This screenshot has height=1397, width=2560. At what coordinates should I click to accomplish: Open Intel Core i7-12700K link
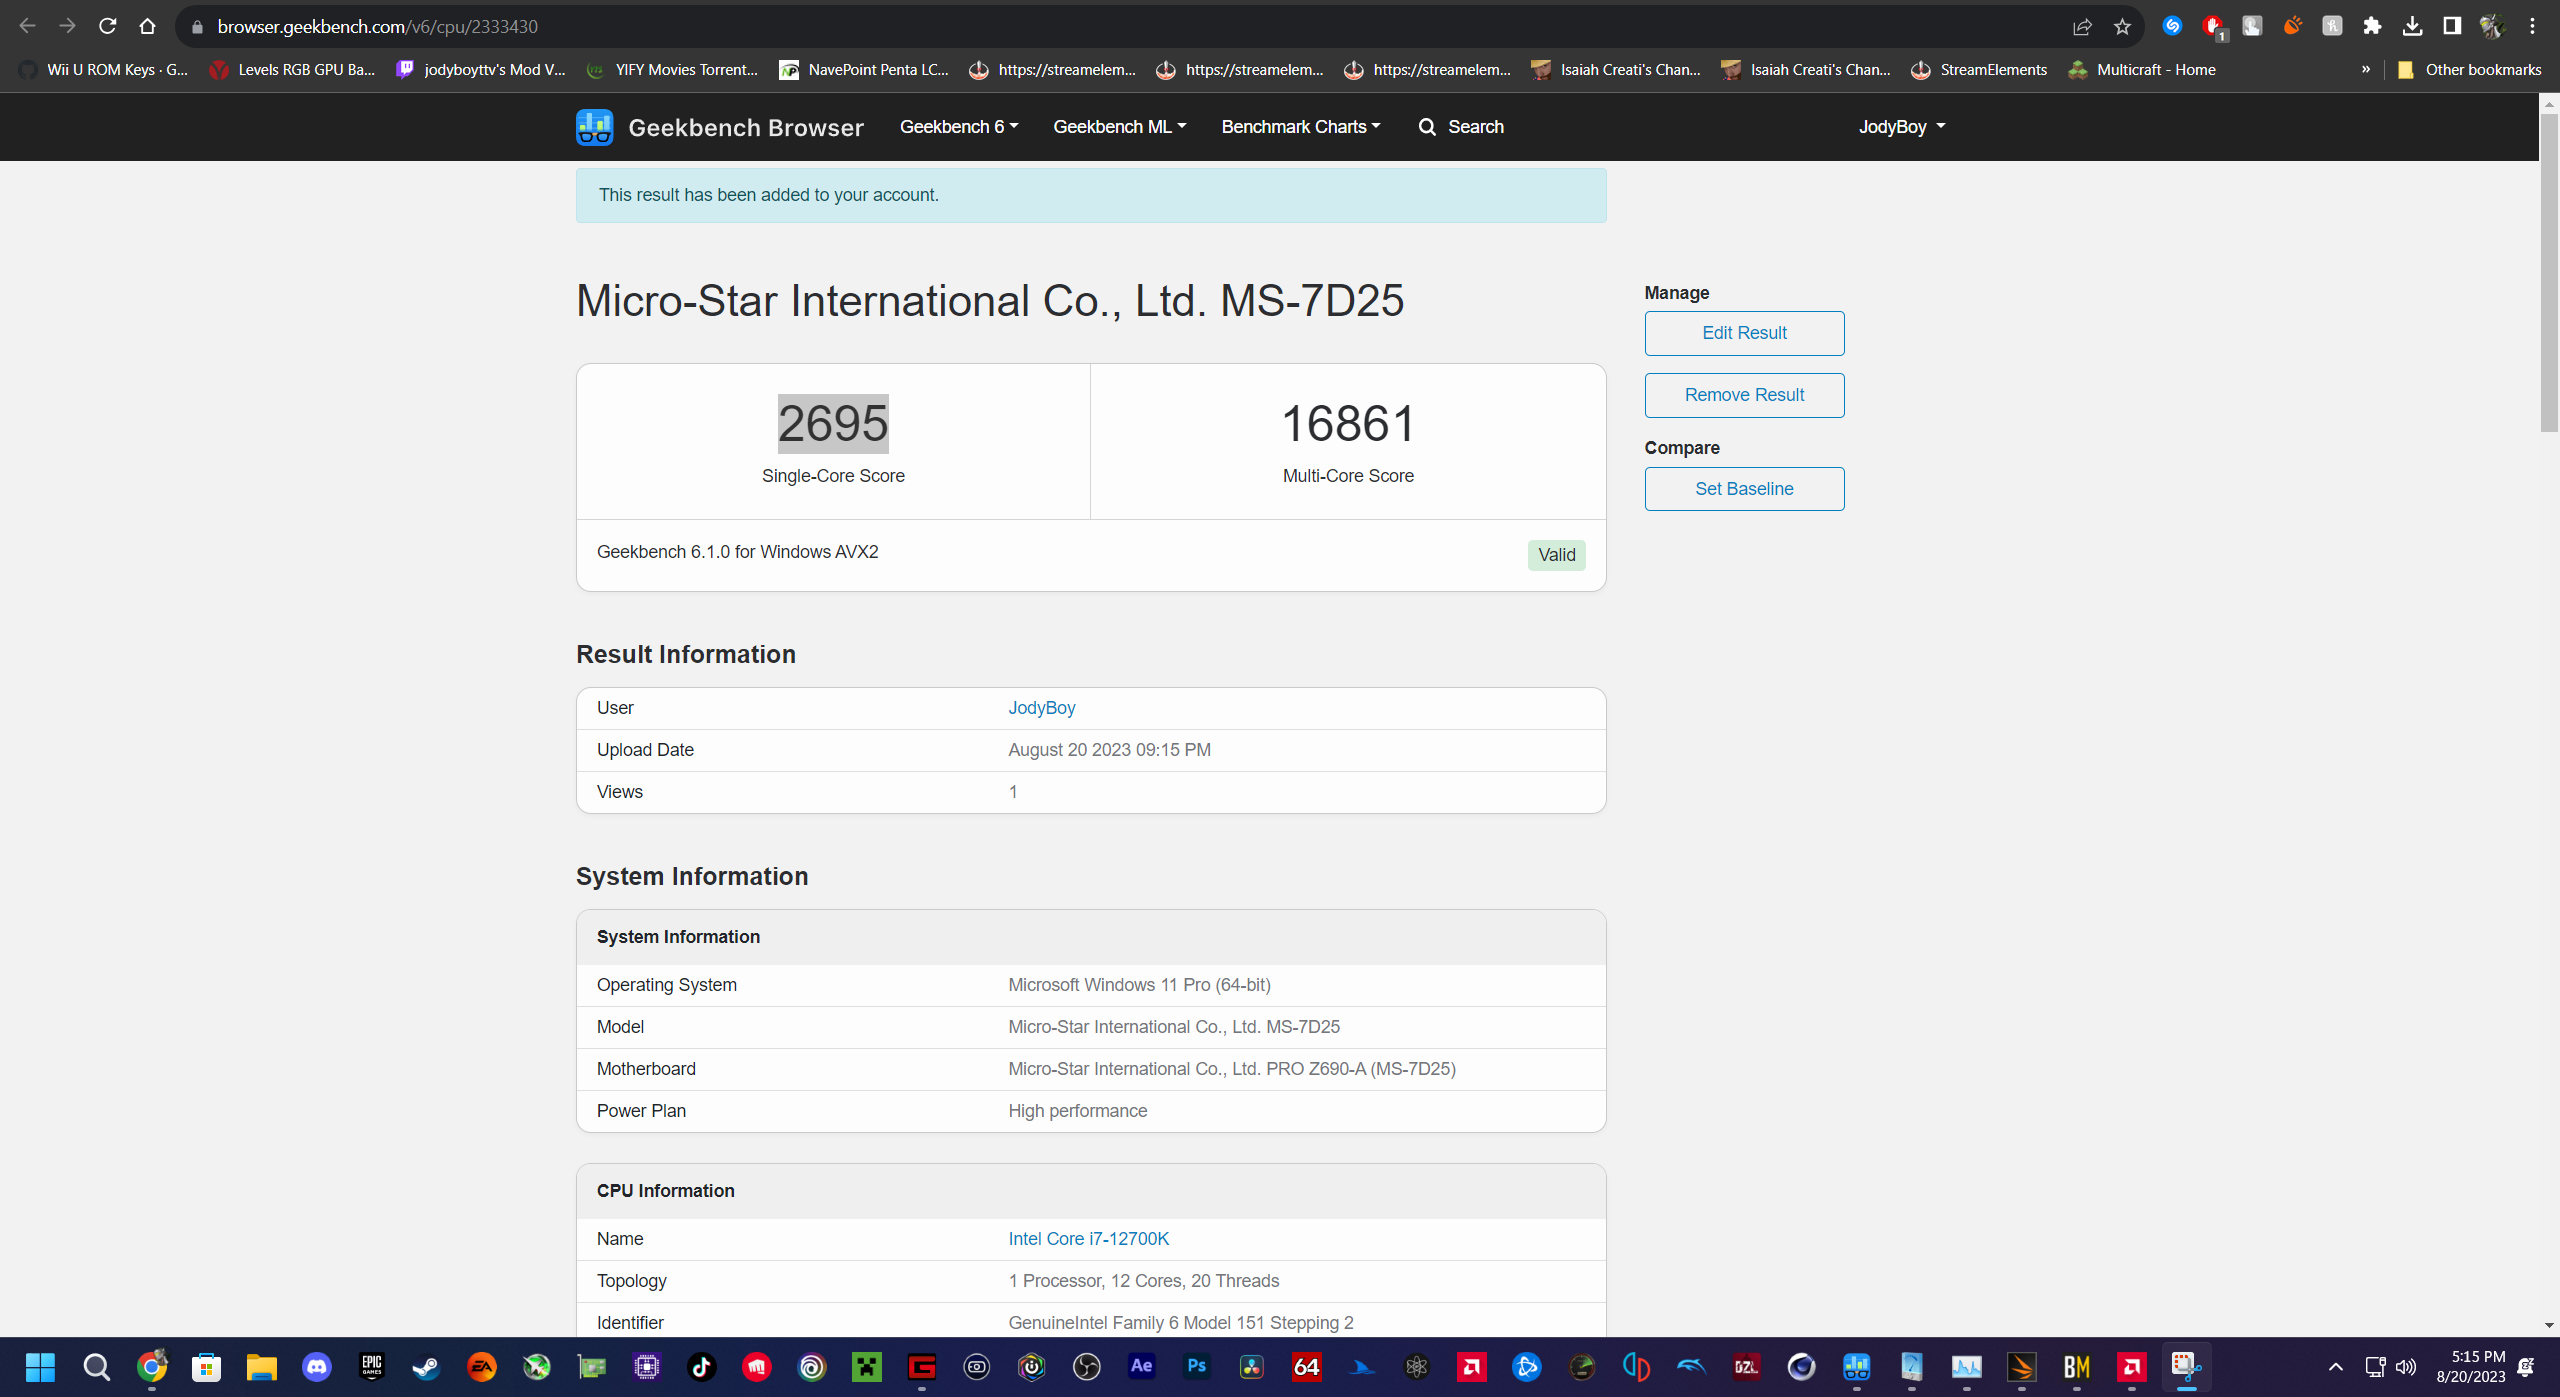coord(1088,1239)
